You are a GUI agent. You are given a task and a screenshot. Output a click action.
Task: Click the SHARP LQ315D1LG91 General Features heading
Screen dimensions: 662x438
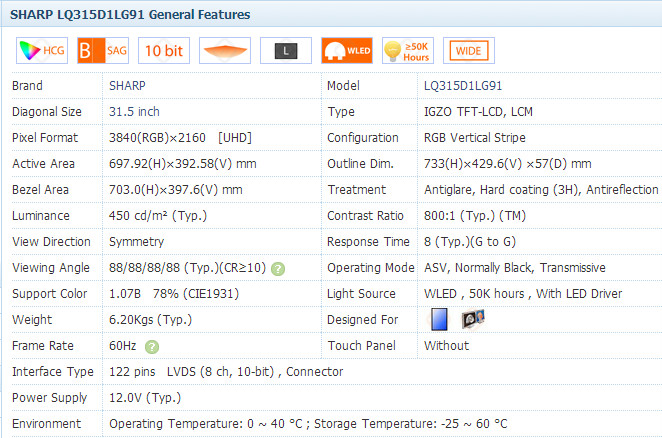tap(130, 15)
